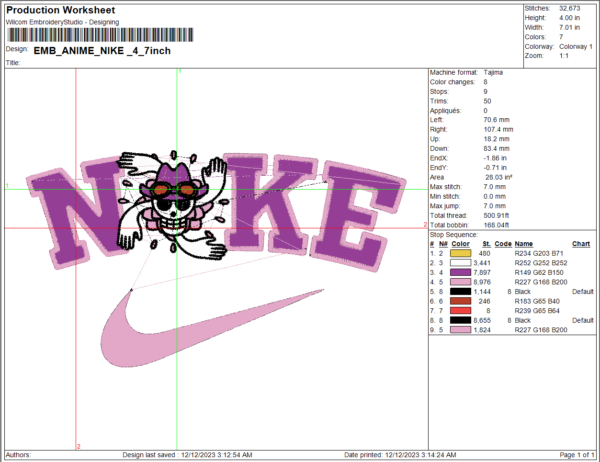The width and height of the screenshot is (600, 462).
Task: Click the design barcode
Action: pyautogui.click(x=100, y=35)
